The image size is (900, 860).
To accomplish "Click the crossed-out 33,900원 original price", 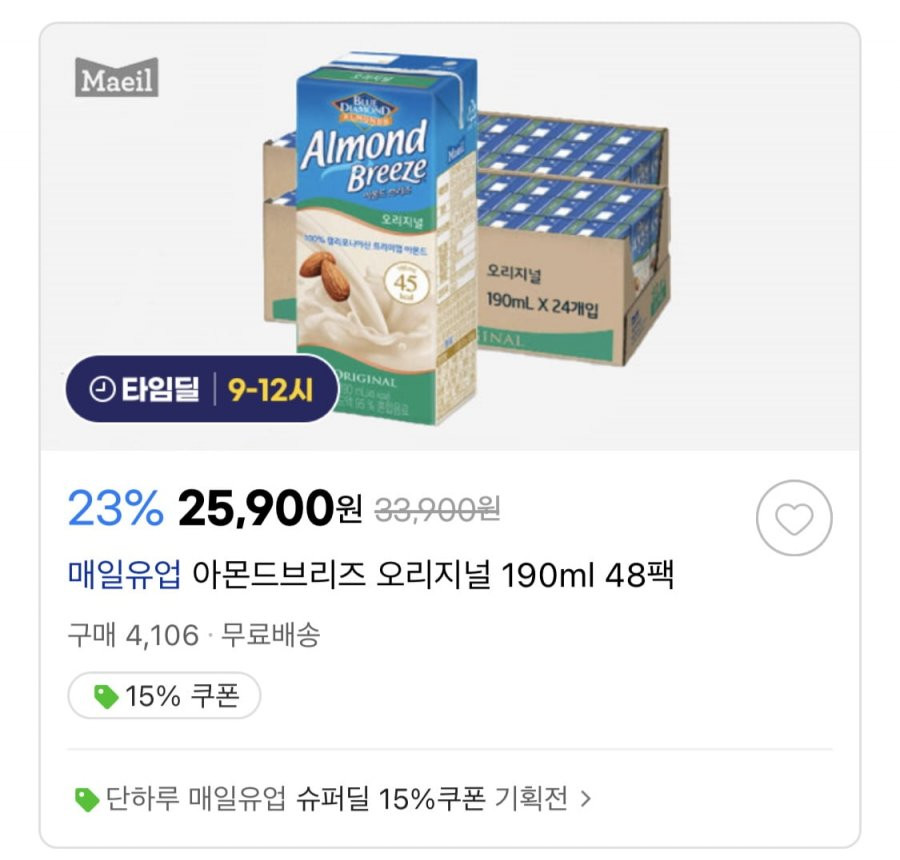I will click(437, 509).
